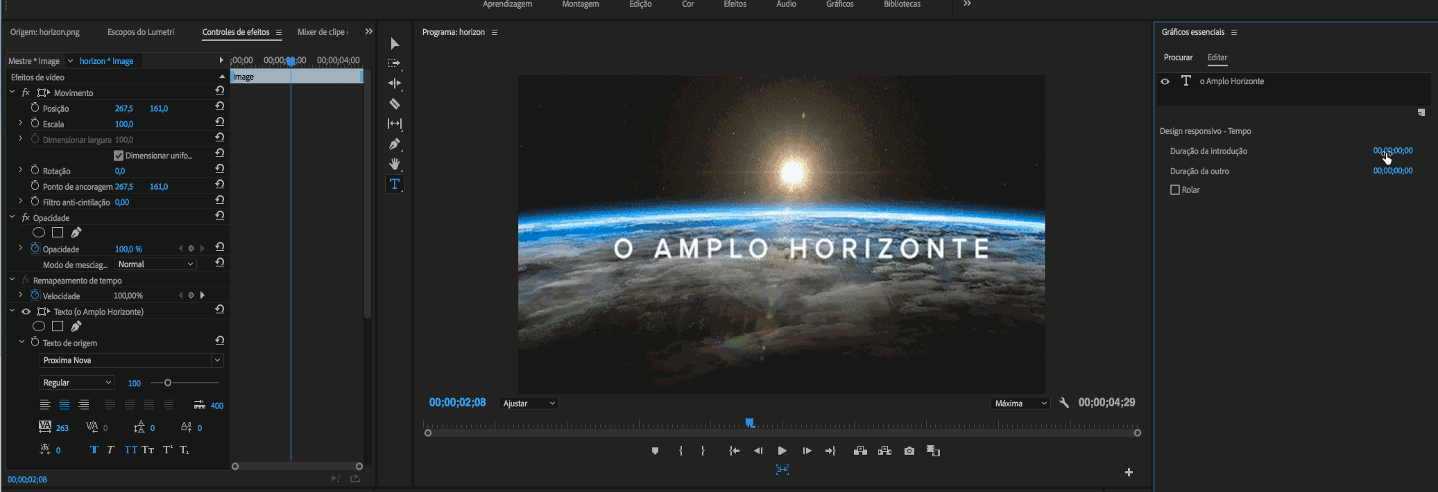Select the Pen tool in toolbar
The width and height of the screenshot is (1438, 492).
394,144
